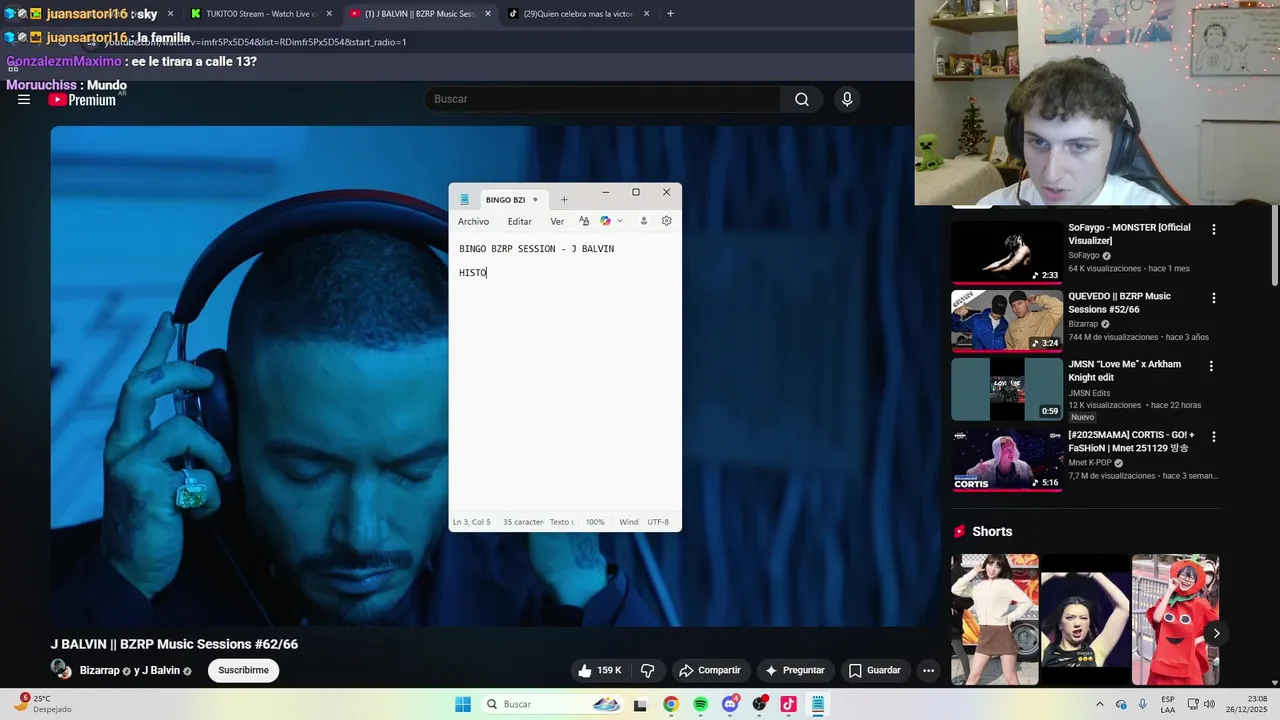This screenshot has width=1280, height=720.
Task: Go to the YouTube Premium home logo
Action: 82,100
